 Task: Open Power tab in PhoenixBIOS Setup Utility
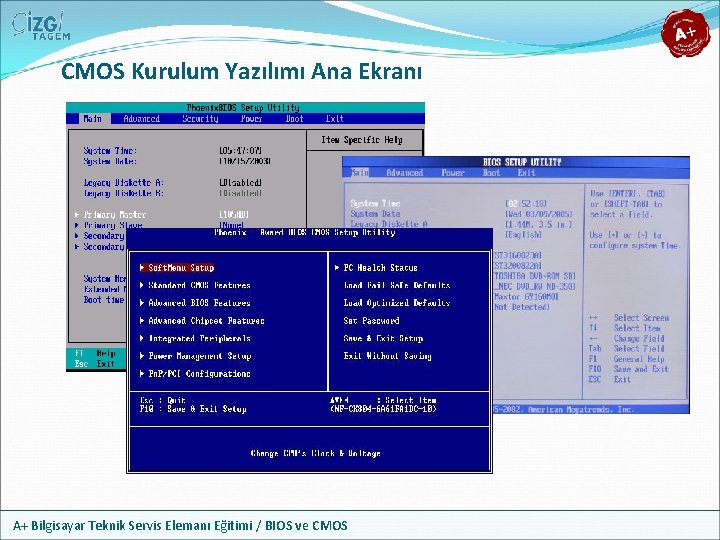click(x=252, y=119)
